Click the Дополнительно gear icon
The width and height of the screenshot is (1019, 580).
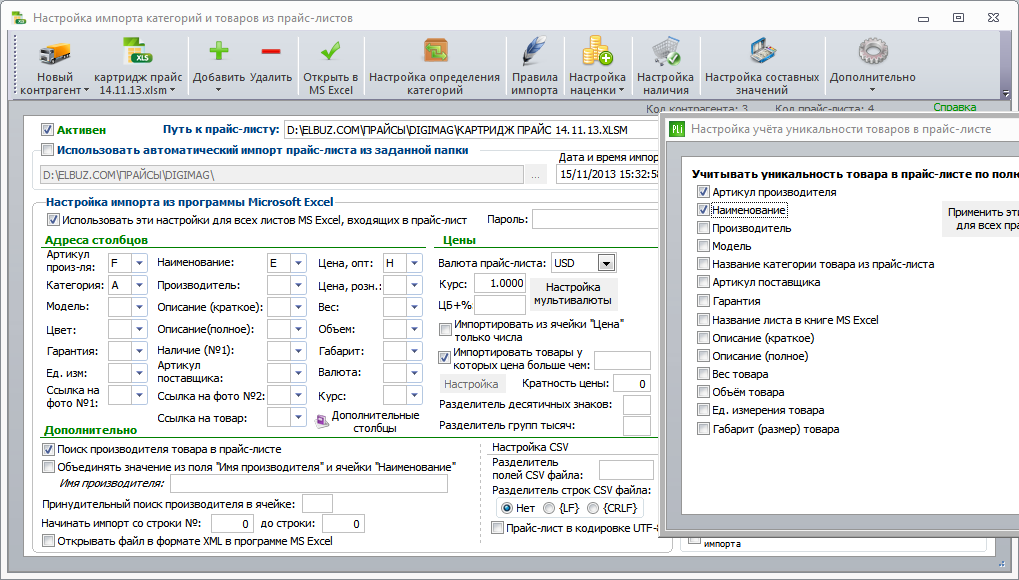[x=872, y=52]
